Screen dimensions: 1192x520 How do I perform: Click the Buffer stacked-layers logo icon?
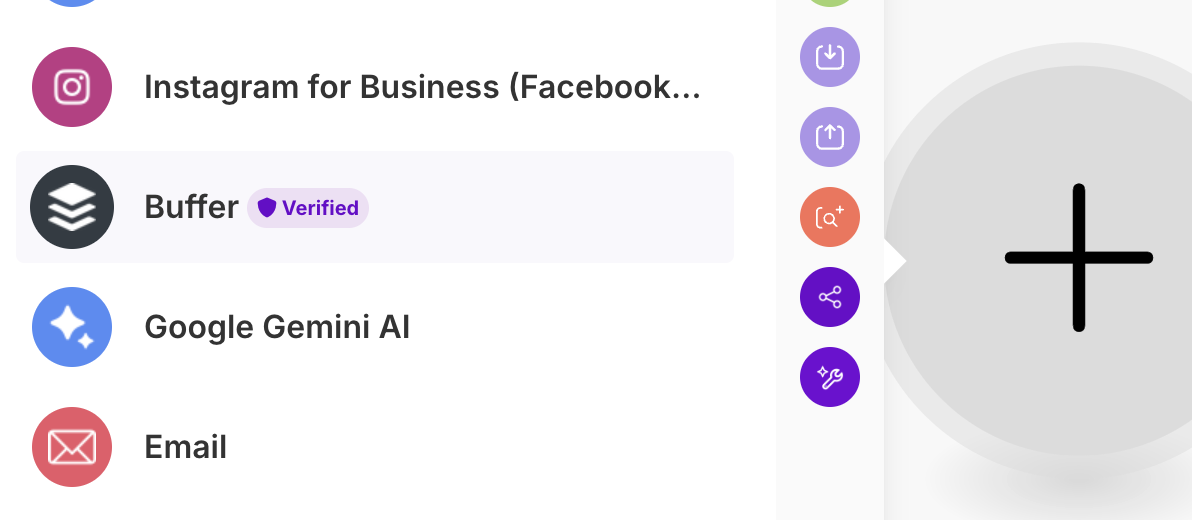(72, 207)
